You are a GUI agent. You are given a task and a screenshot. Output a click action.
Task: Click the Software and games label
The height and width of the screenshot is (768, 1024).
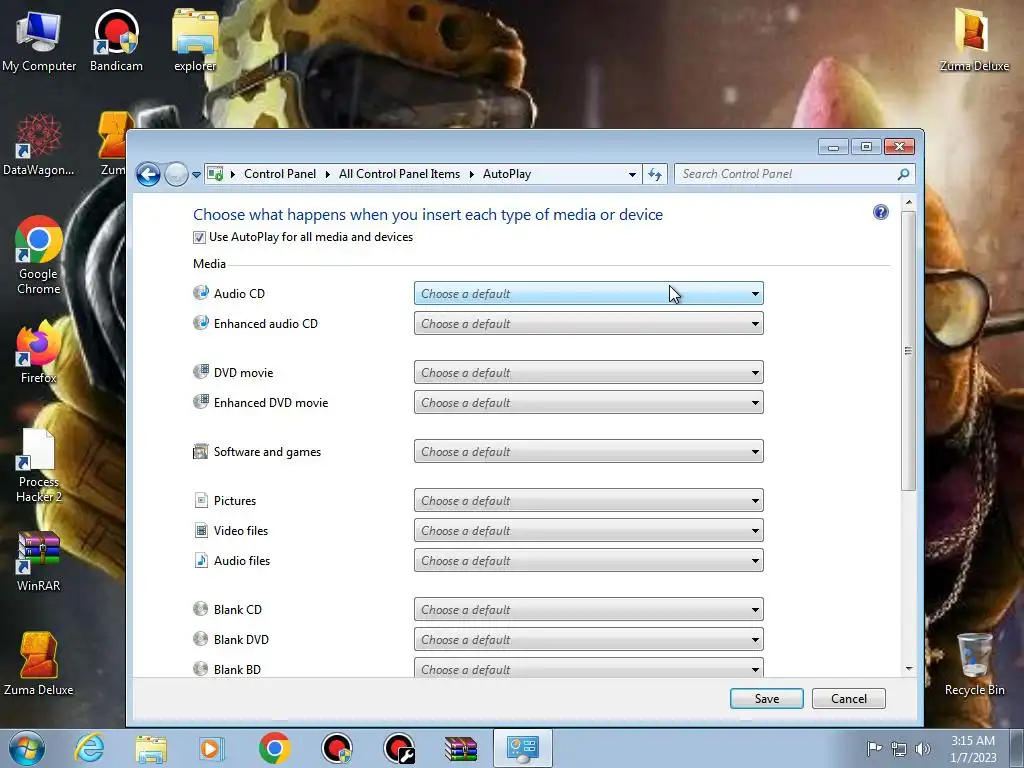coord(267,452)
